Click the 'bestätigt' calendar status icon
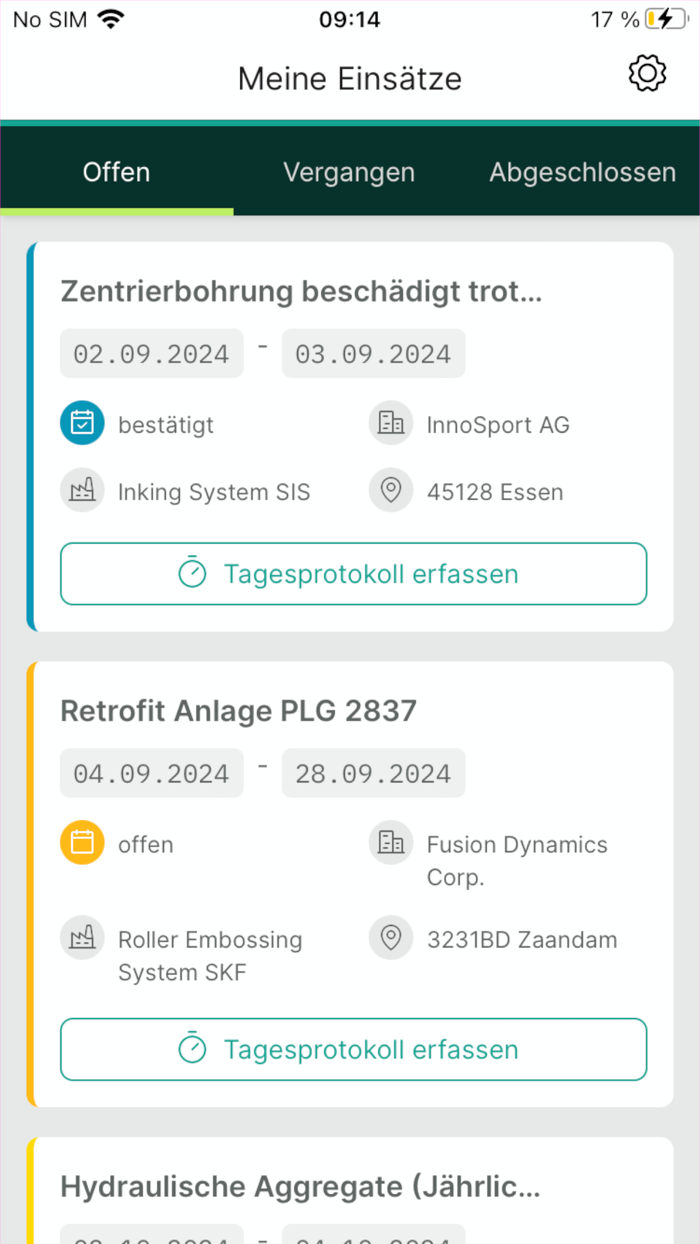The width and height of the screenshot is (700, 1244). point(82,423)
